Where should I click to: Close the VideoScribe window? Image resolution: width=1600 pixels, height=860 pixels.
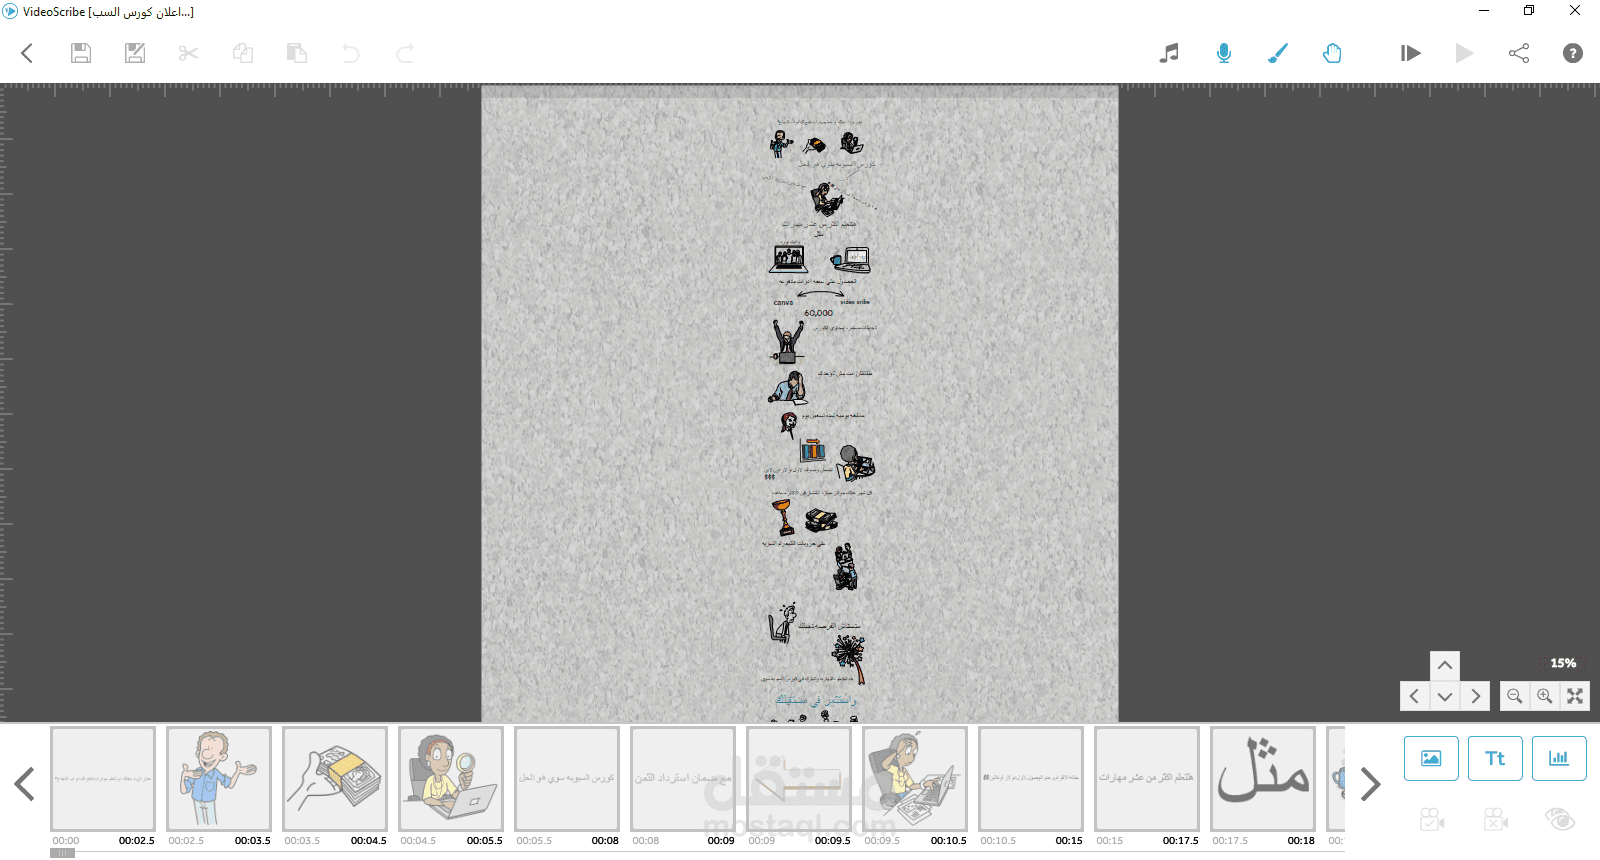(x=1575, y=11)
